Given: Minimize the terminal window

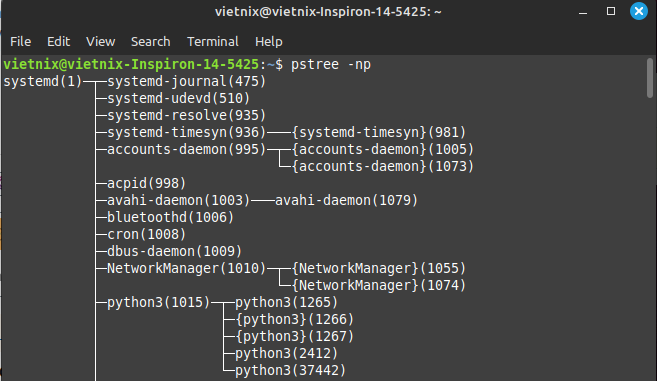Looking at the screenshot, I should coord(582,12).
